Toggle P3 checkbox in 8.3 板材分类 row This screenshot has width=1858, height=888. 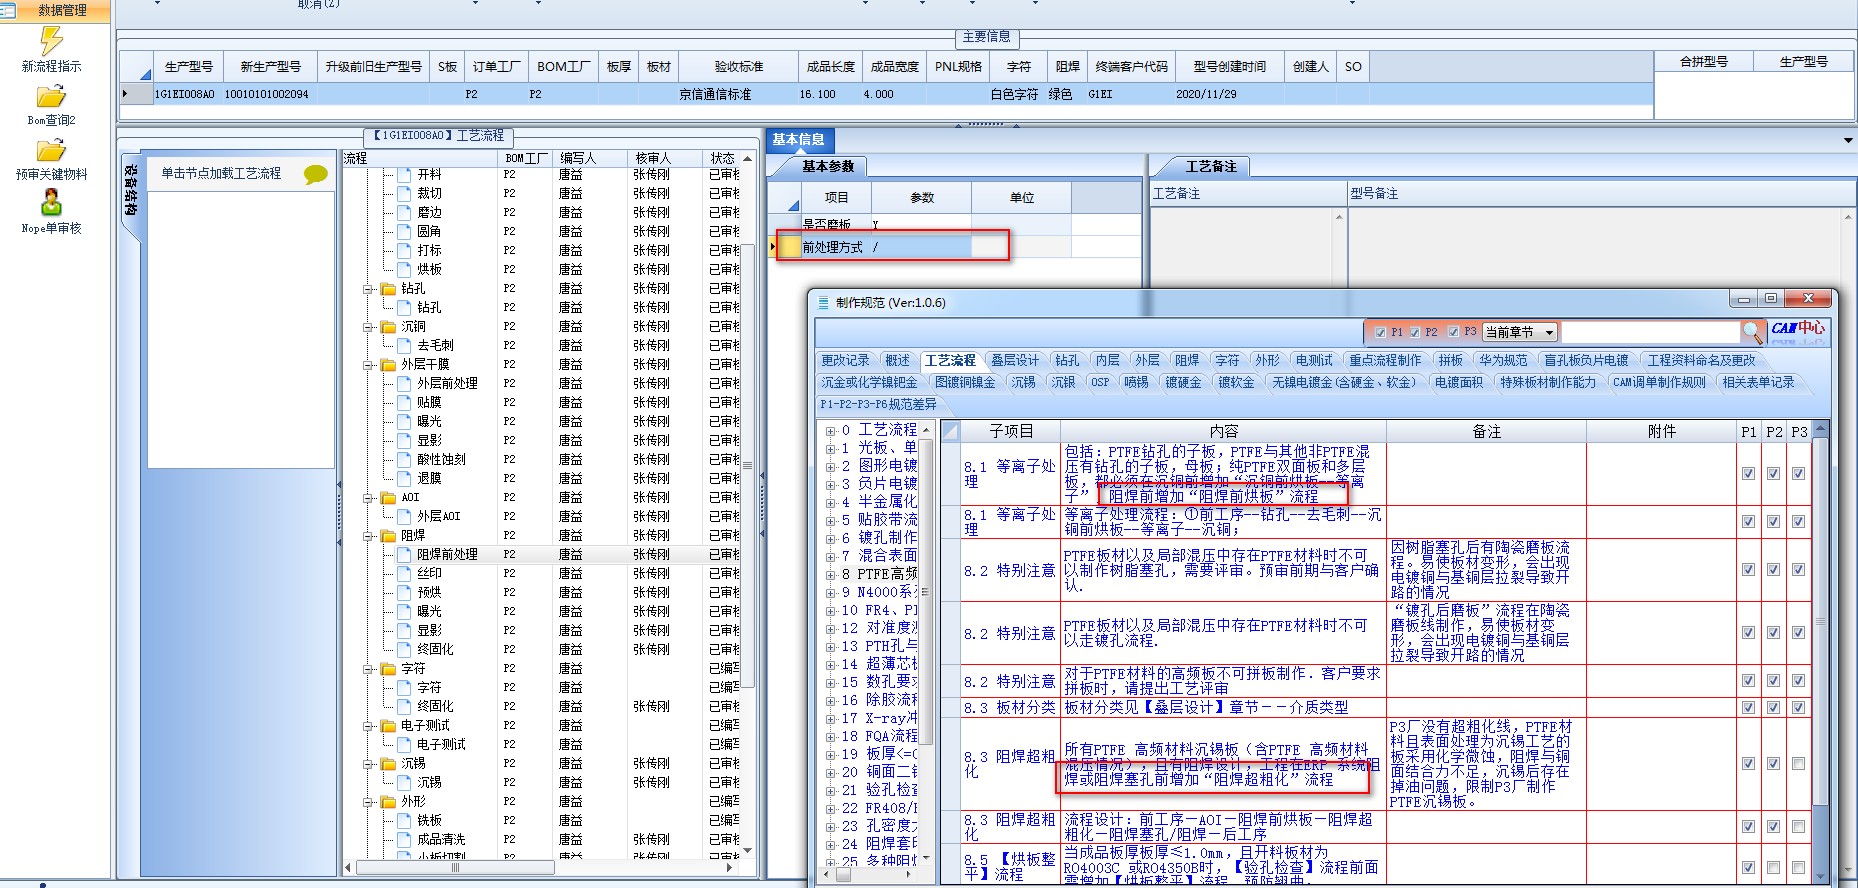(x=1798, y=708)
